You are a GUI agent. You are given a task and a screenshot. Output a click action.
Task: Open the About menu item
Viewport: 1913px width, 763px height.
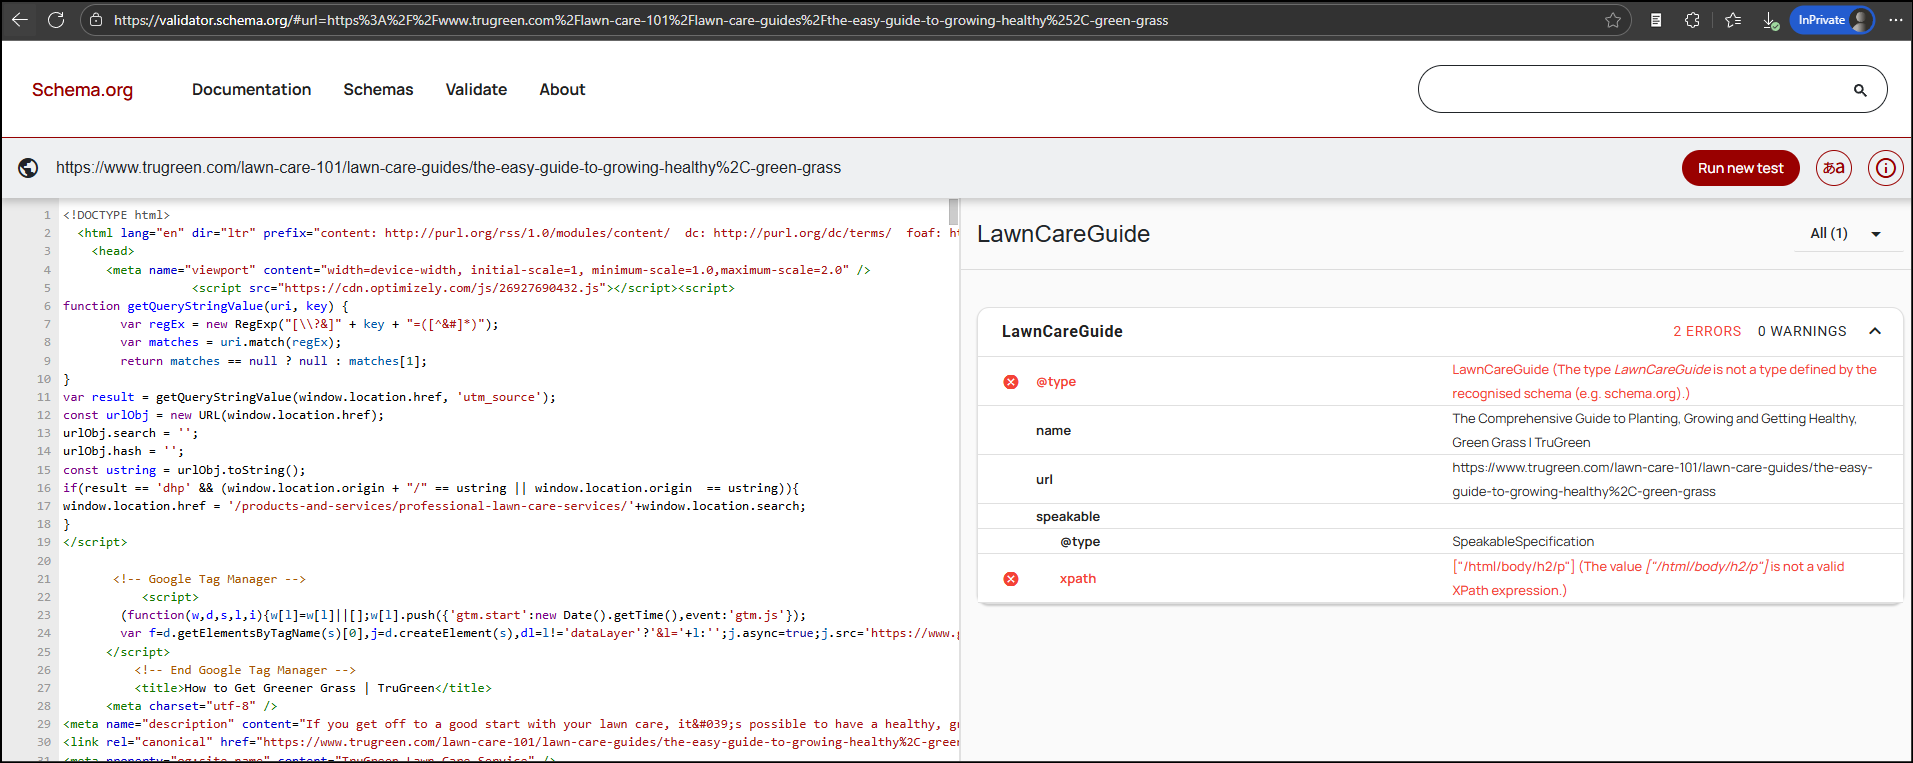coord(562,90)
